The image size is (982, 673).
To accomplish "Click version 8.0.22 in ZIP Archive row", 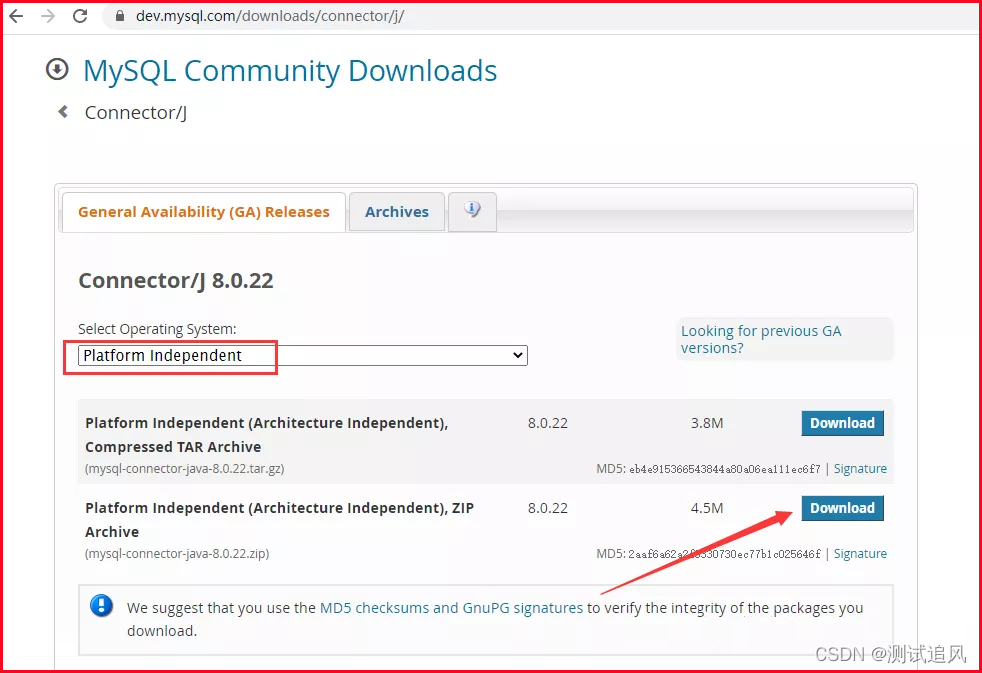I will (547, 508).
